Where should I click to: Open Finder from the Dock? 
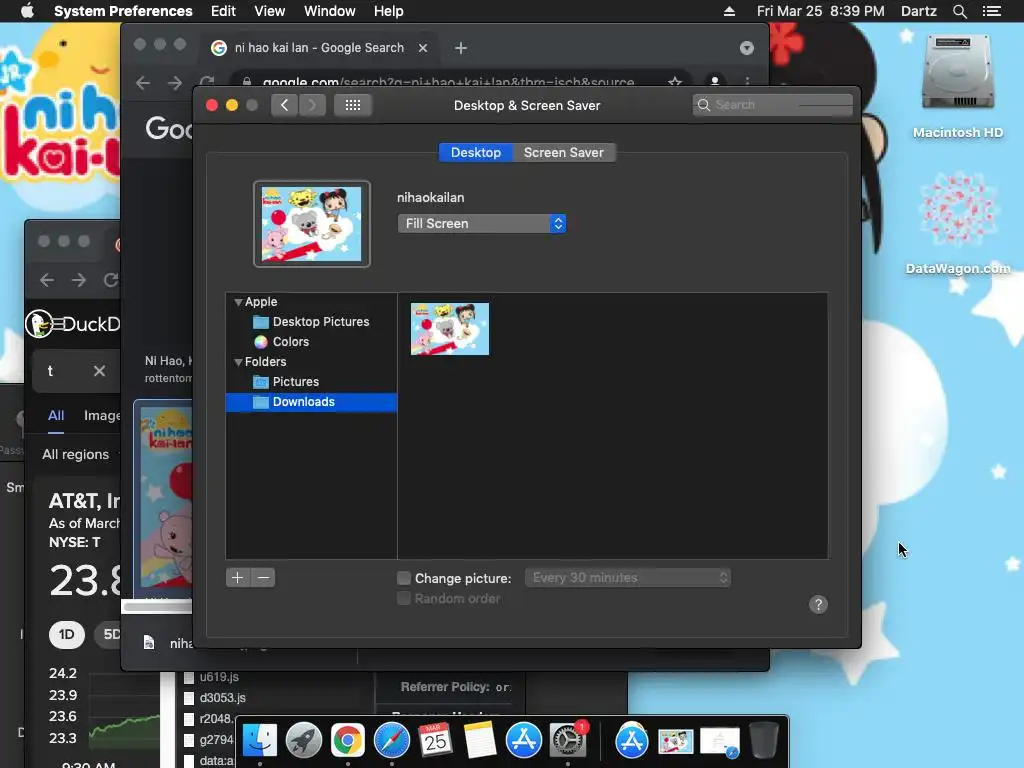click(x=260, y=741)
